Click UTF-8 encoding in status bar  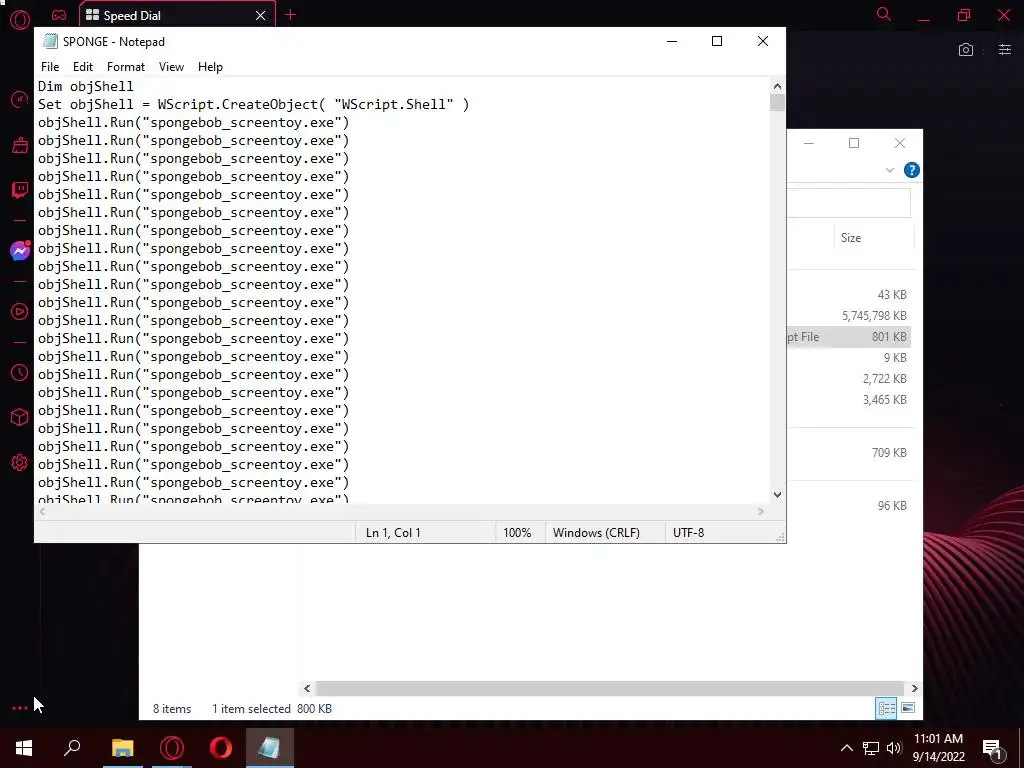(688, 533)
